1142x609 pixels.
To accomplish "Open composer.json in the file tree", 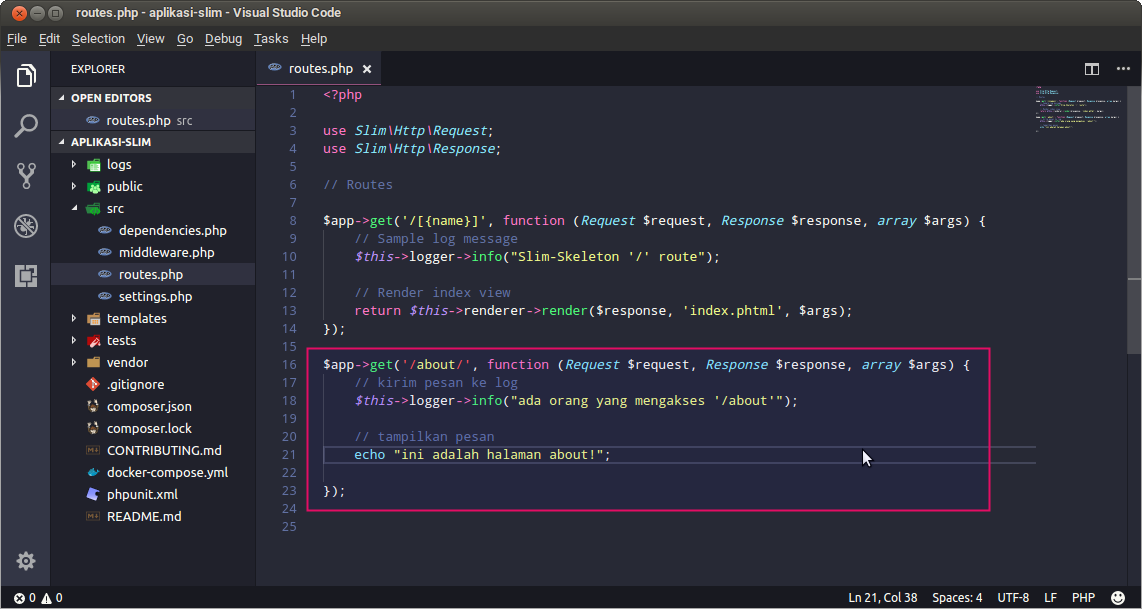I will tap(149, 406).
